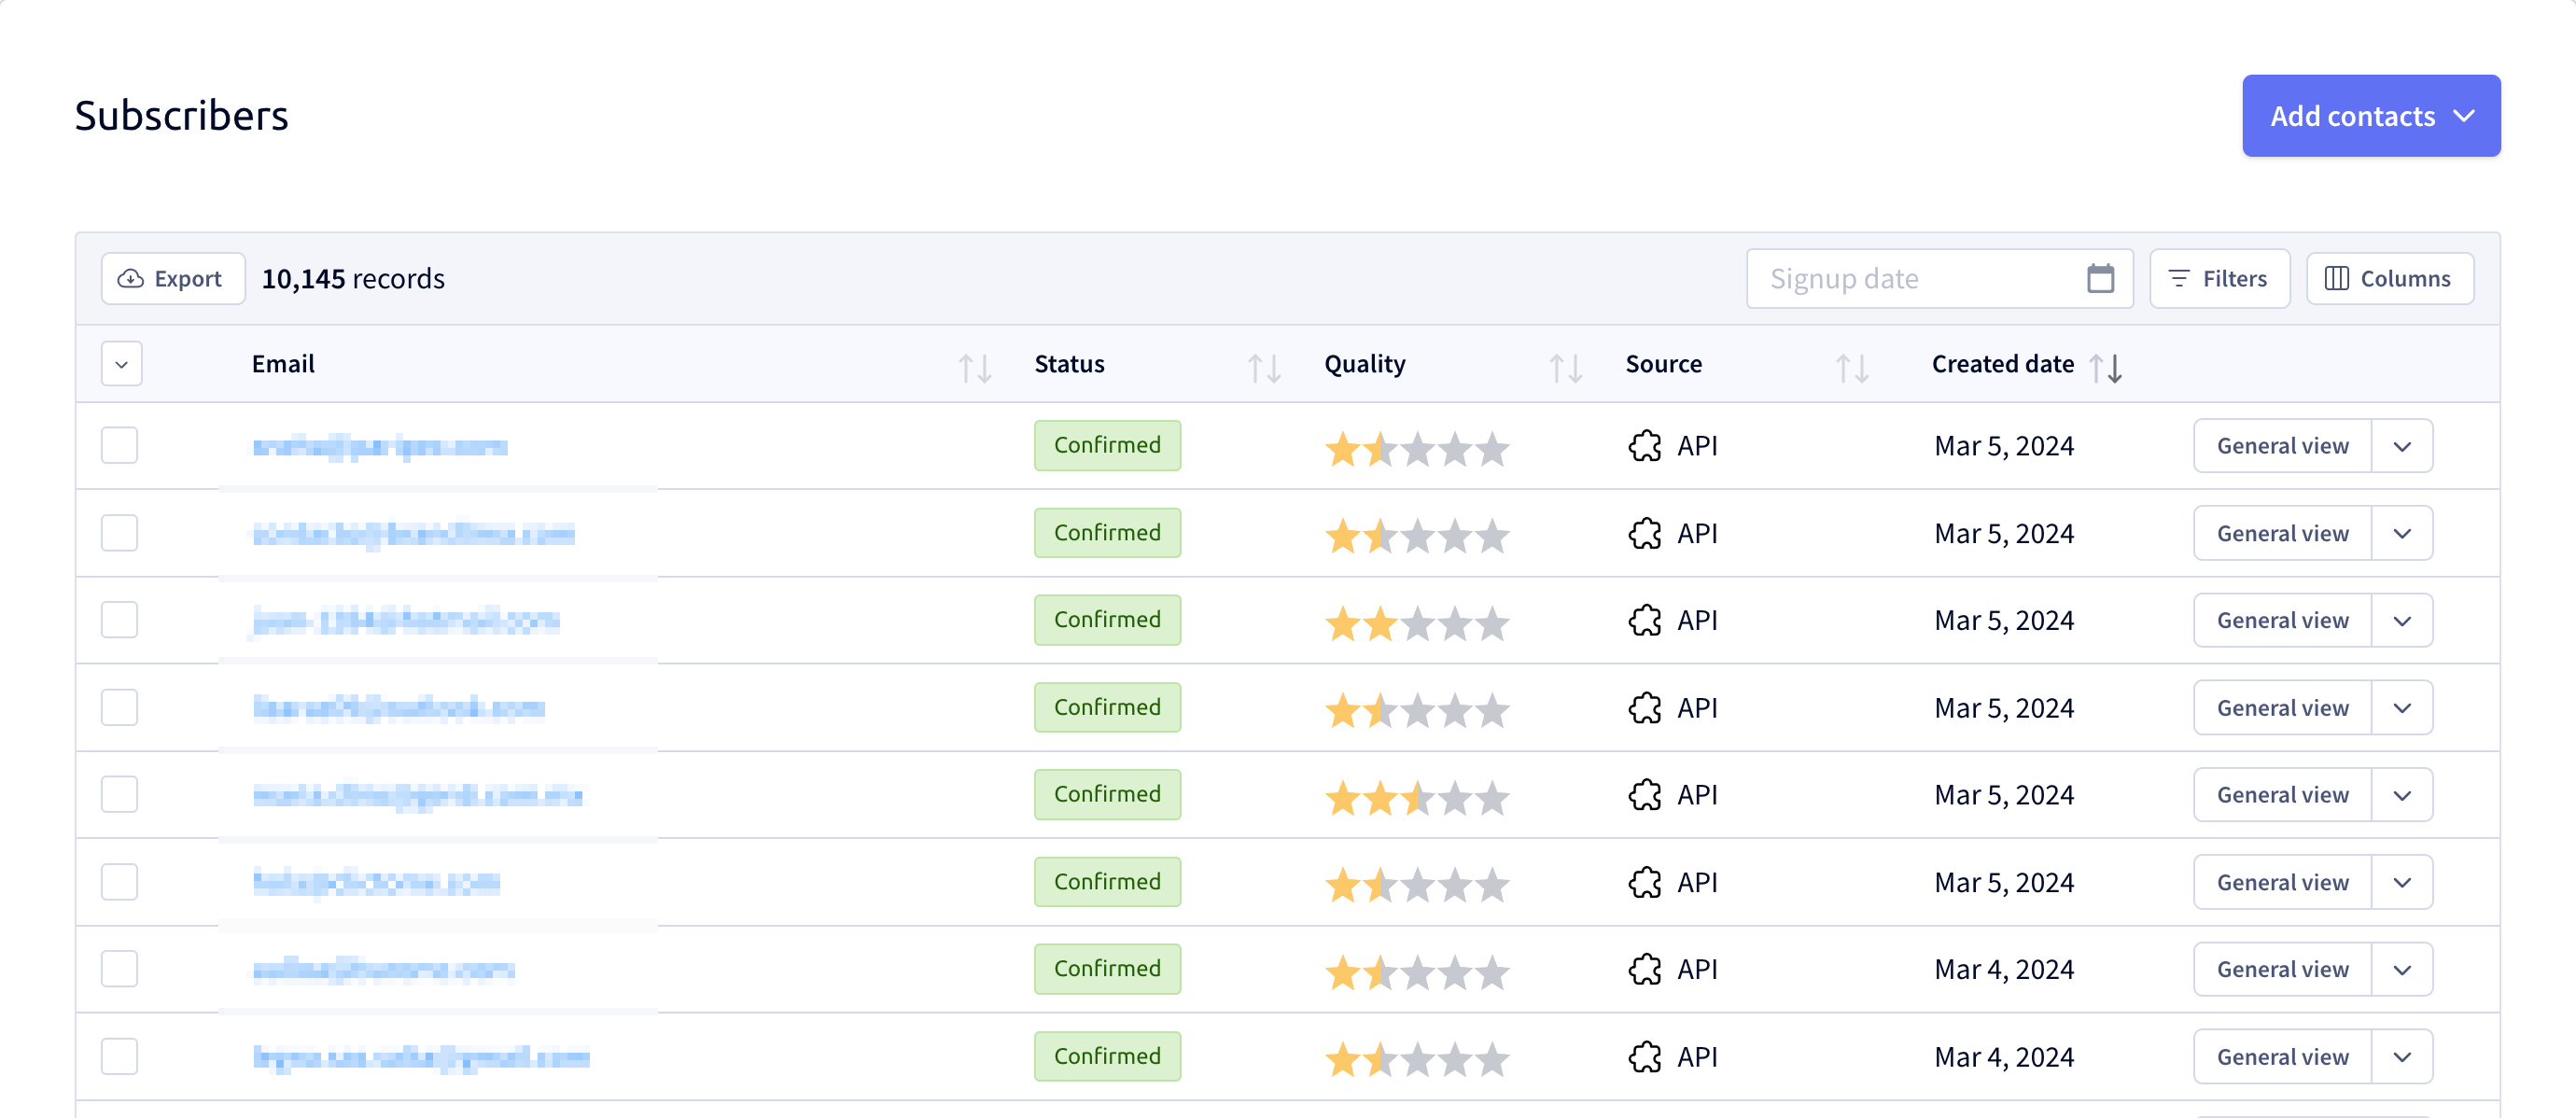Select the last visible row checkbox
Screen dimensions: 2576x1118
pos(119,1056)
